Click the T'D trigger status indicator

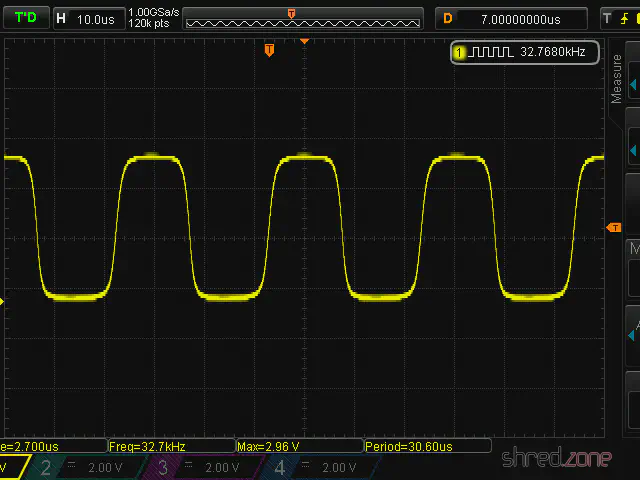[26, 18]
